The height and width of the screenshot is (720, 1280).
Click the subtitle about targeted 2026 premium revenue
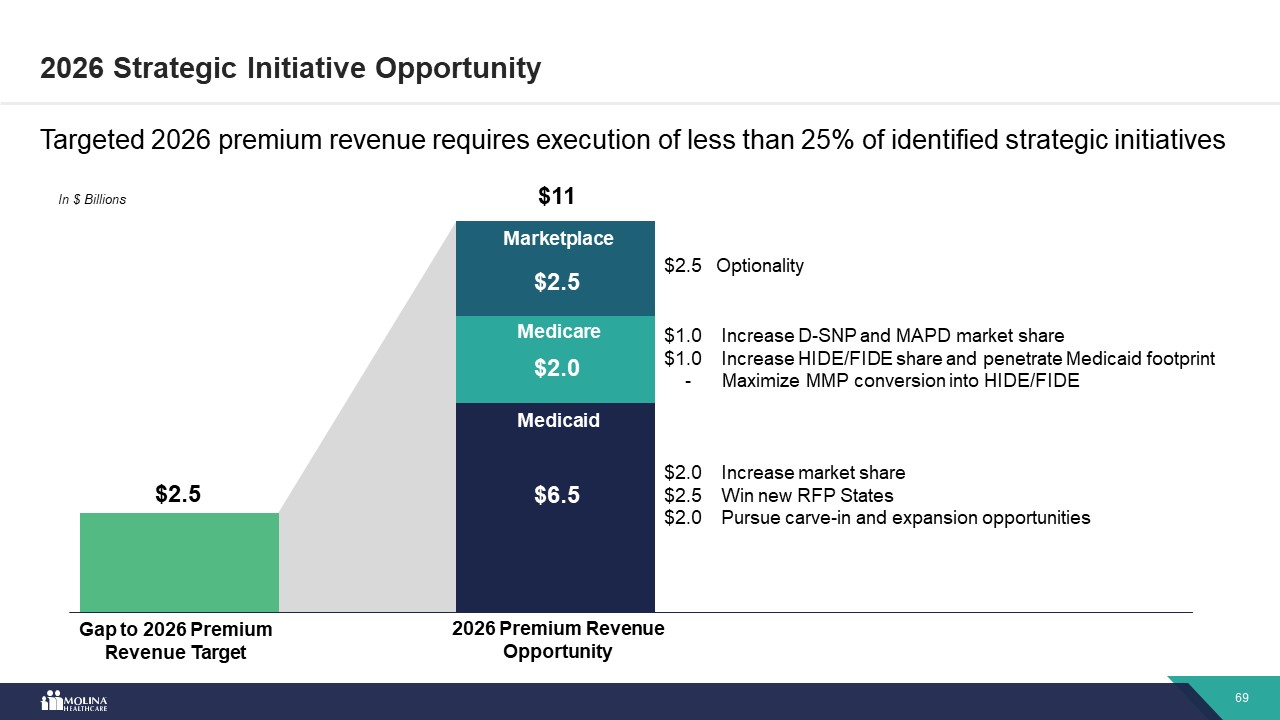click(632, 141)
